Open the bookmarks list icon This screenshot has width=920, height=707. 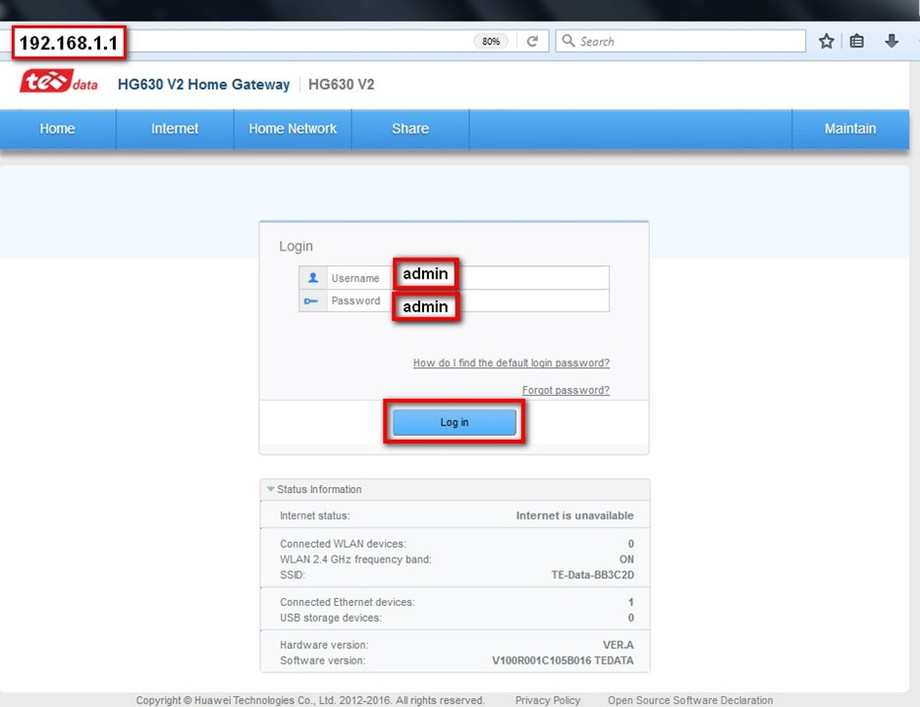[857, 41]
